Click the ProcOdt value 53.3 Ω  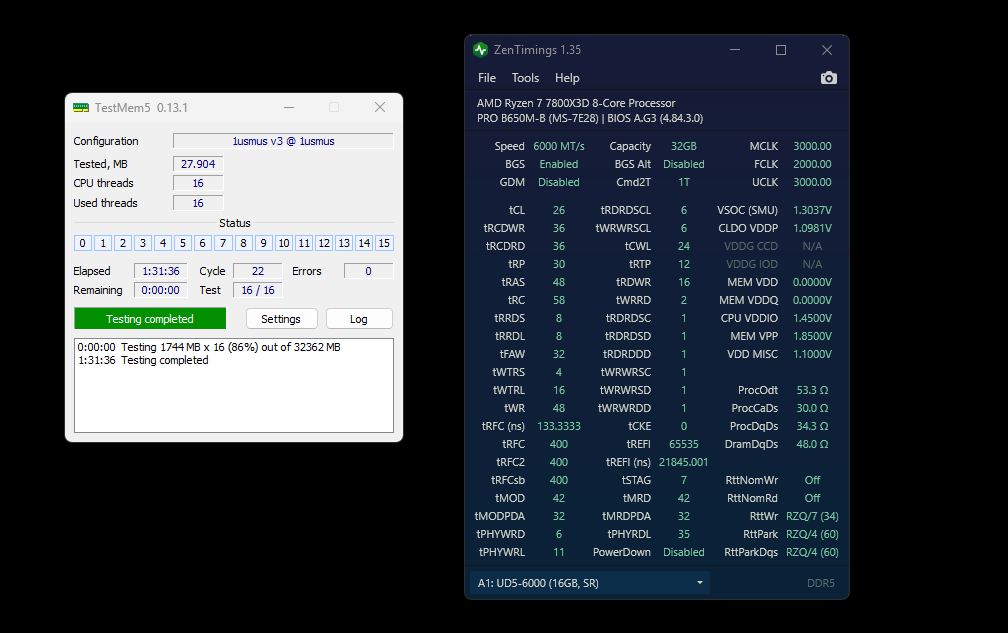[x=812, y=390]
